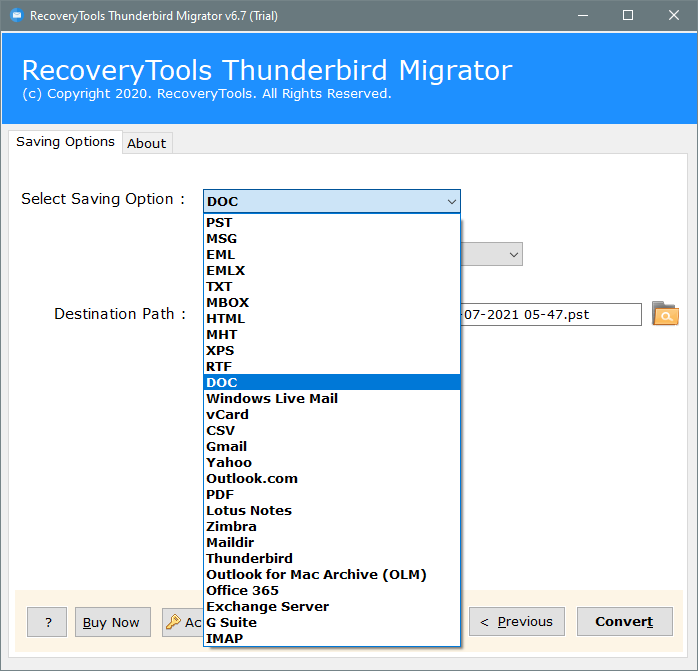698x671 pixels.
Task: Open help with the ? button
Action: pyautogui.click(x=47, y=622)
